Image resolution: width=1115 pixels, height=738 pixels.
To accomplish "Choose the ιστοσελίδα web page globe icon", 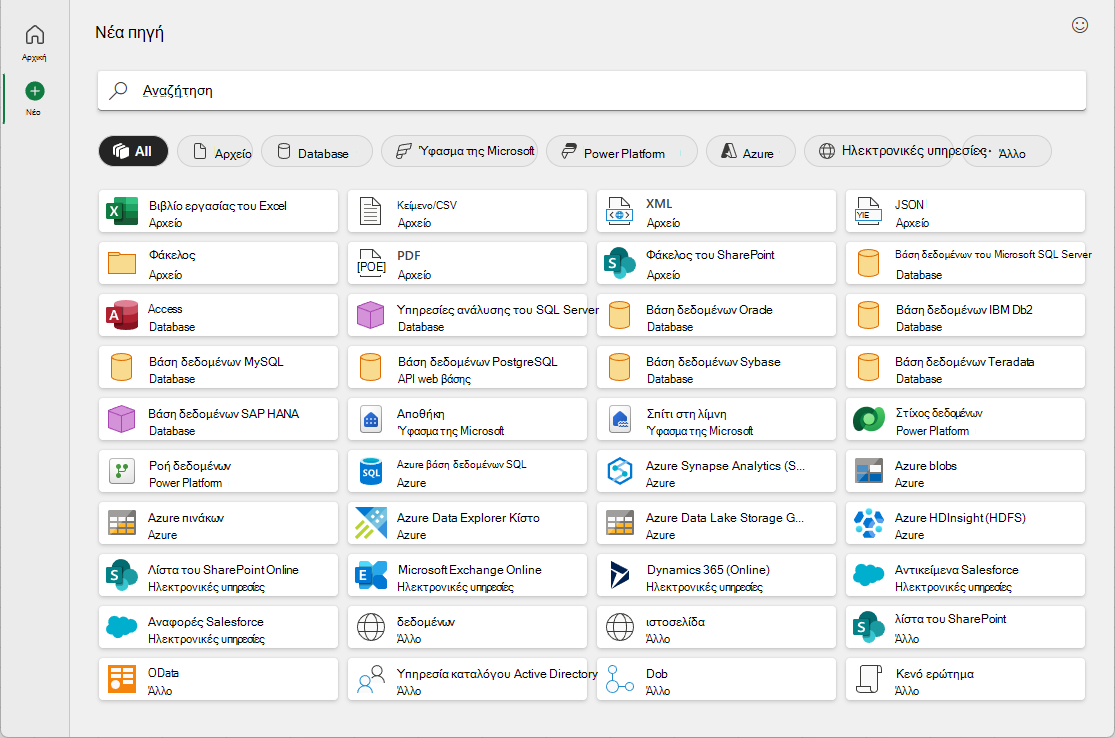I will click(x=619, y=627).
